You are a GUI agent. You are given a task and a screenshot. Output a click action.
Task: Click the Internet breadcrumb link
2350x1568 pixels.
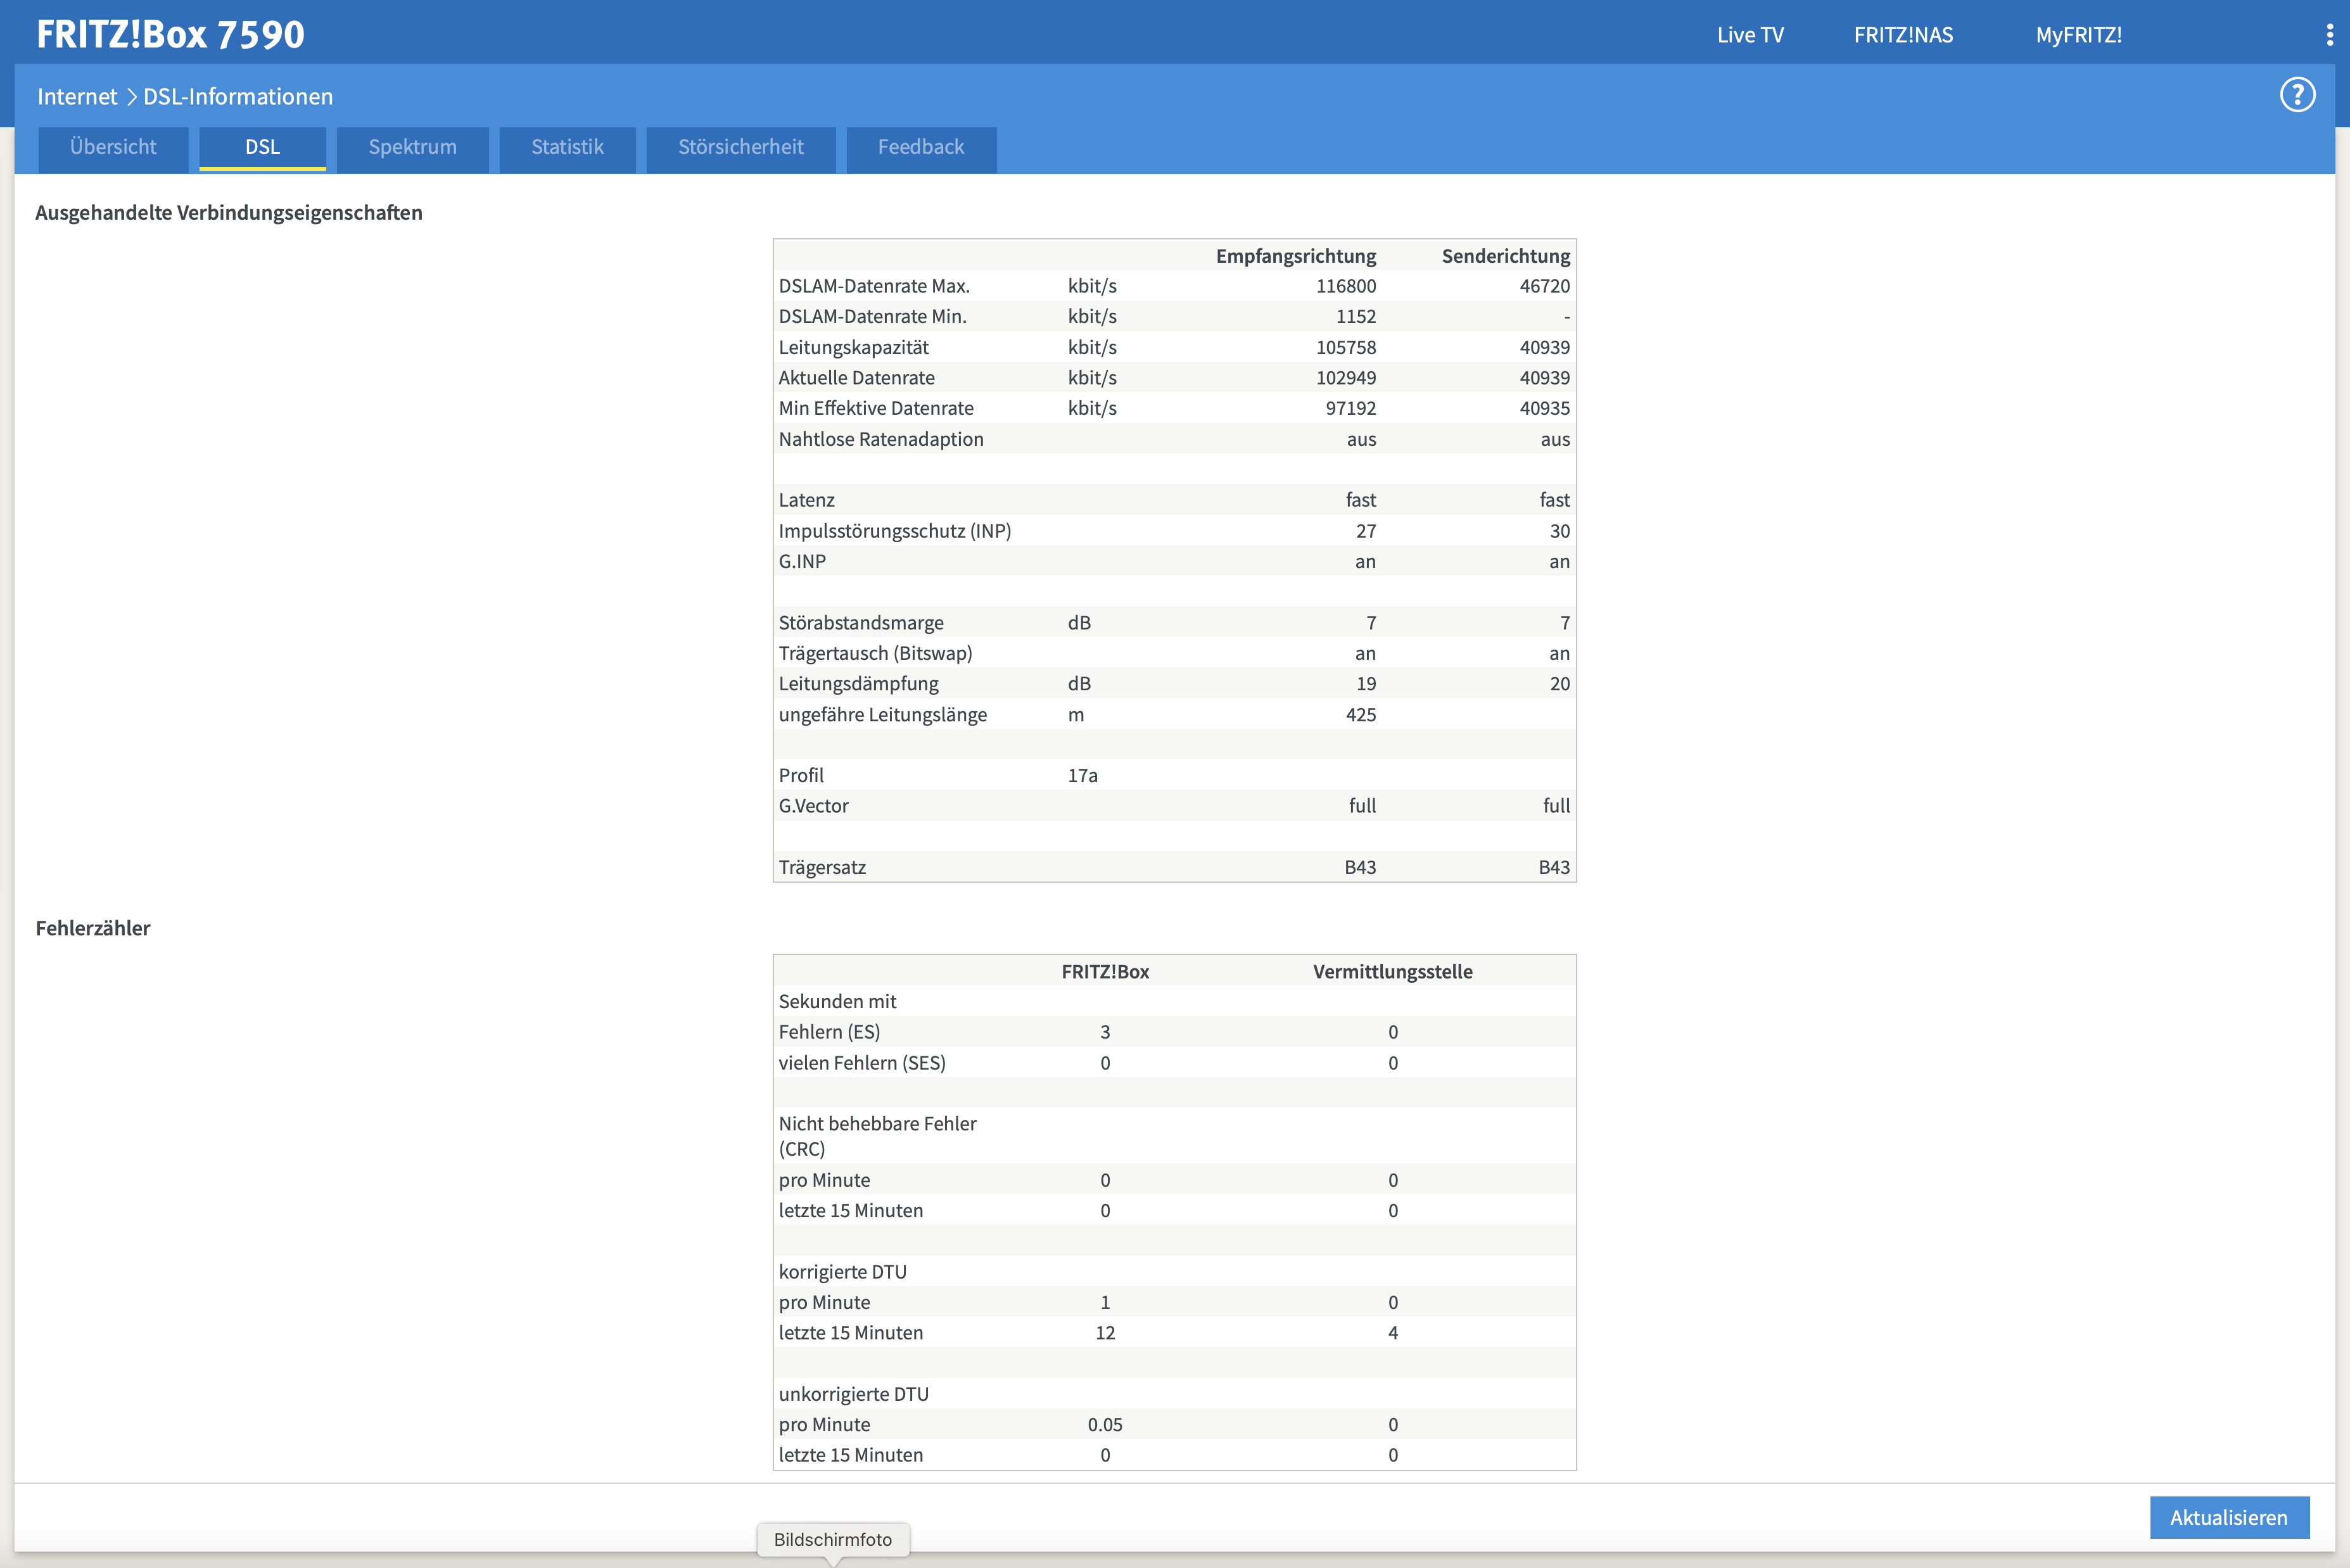(77, 97)
